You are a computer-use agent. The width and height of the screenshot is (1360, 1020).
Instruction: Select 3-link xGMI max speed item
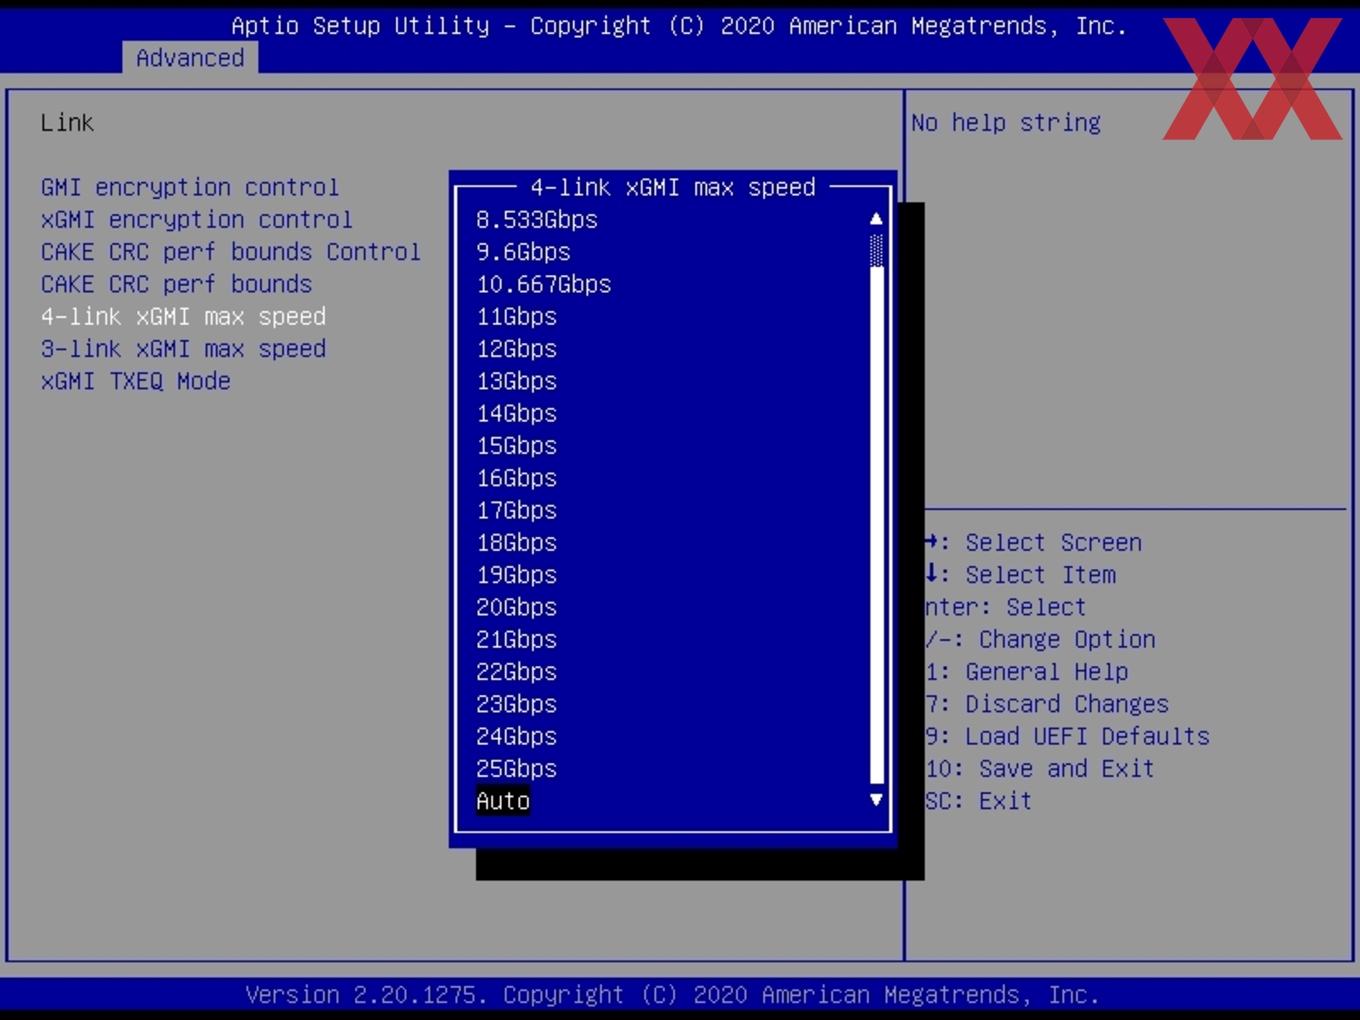tap(183, 349)
